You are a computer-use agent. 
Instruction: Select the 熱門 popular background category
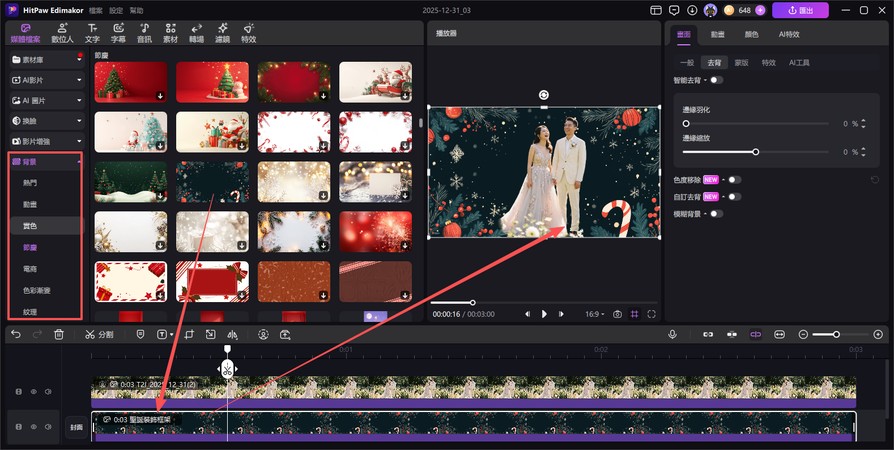pyautogui.click(x=30, y=183)
